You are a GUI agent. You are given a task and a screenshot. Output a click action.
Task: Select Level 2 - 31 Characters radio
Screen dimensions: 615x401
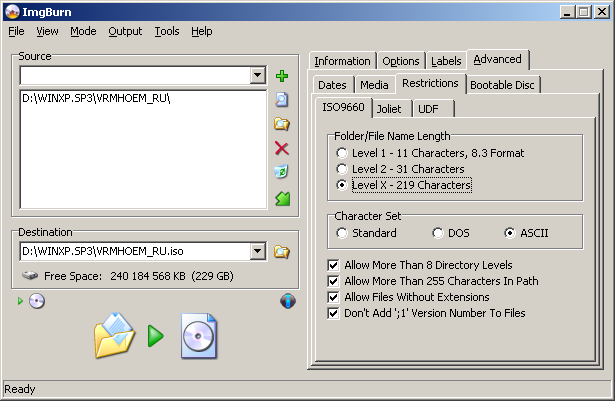342,169
